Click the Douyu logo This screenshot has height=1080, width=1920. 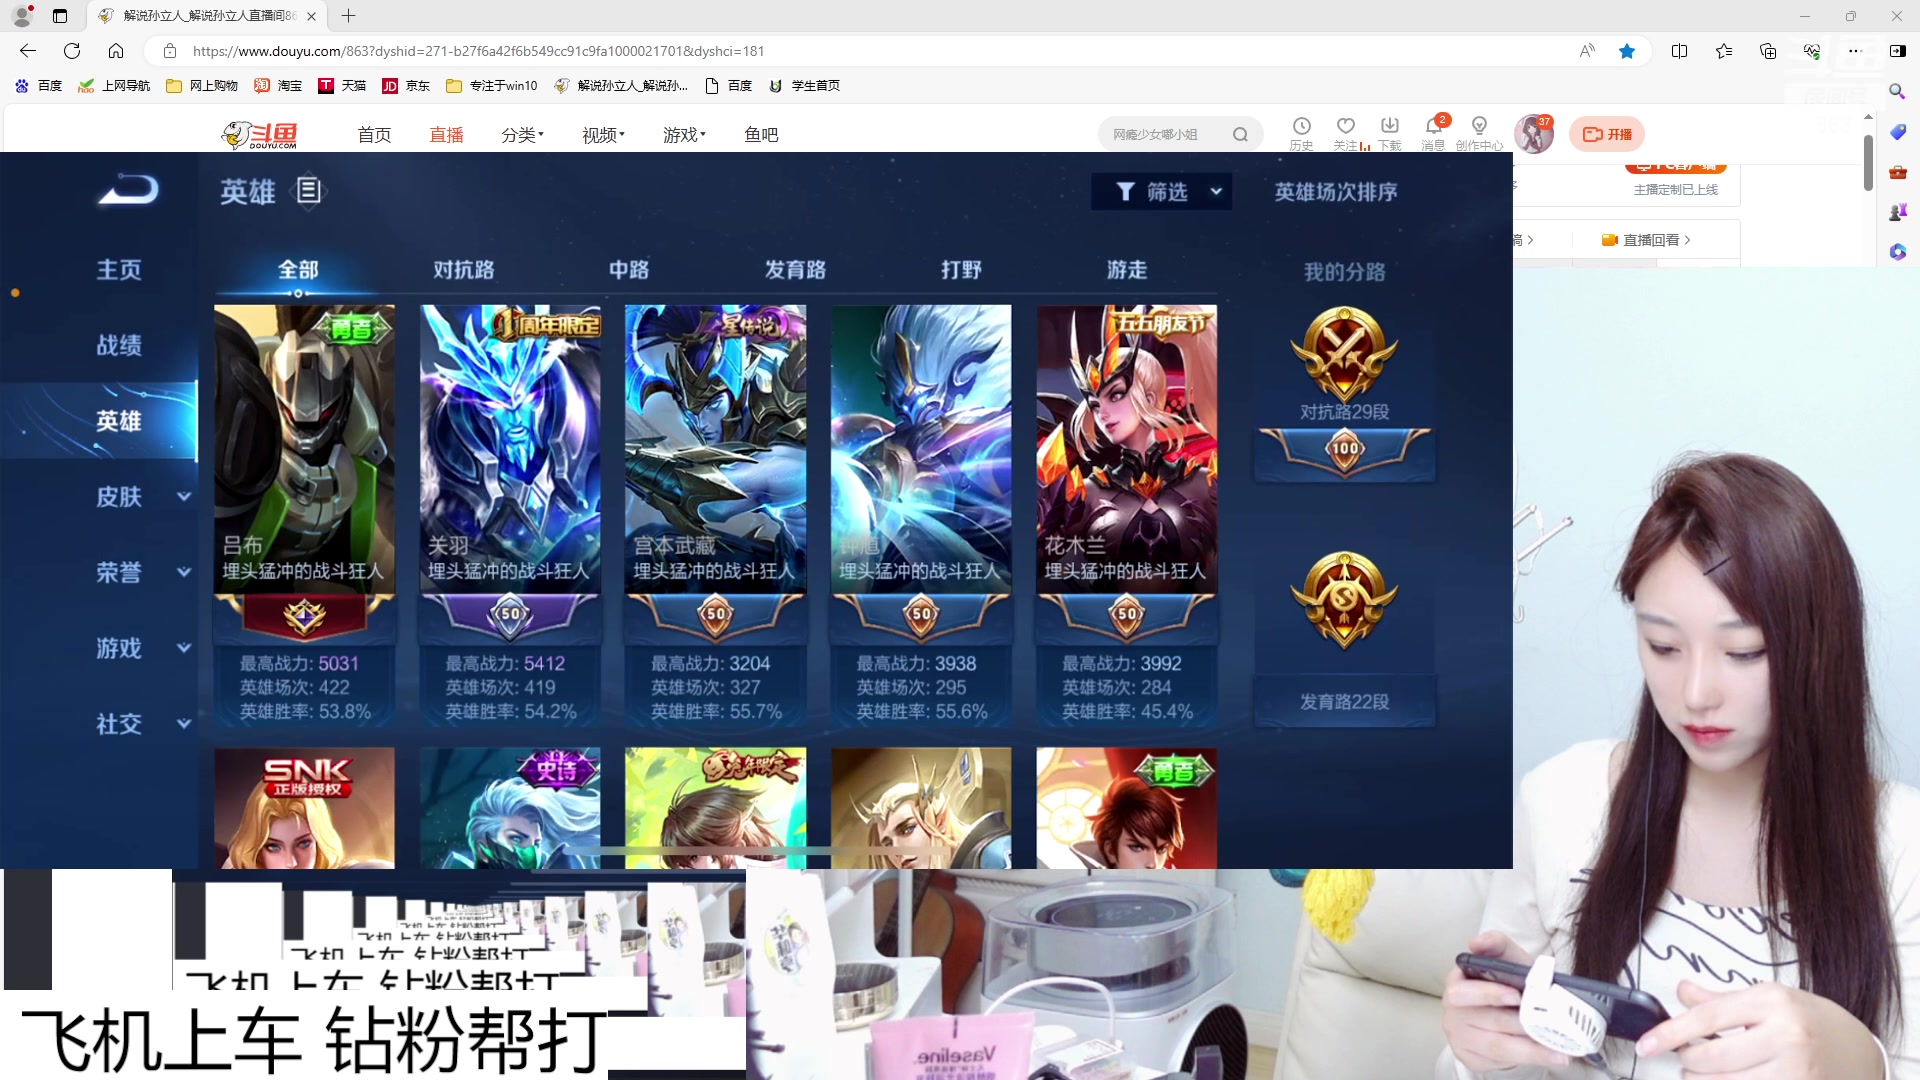tap(260, 134)
